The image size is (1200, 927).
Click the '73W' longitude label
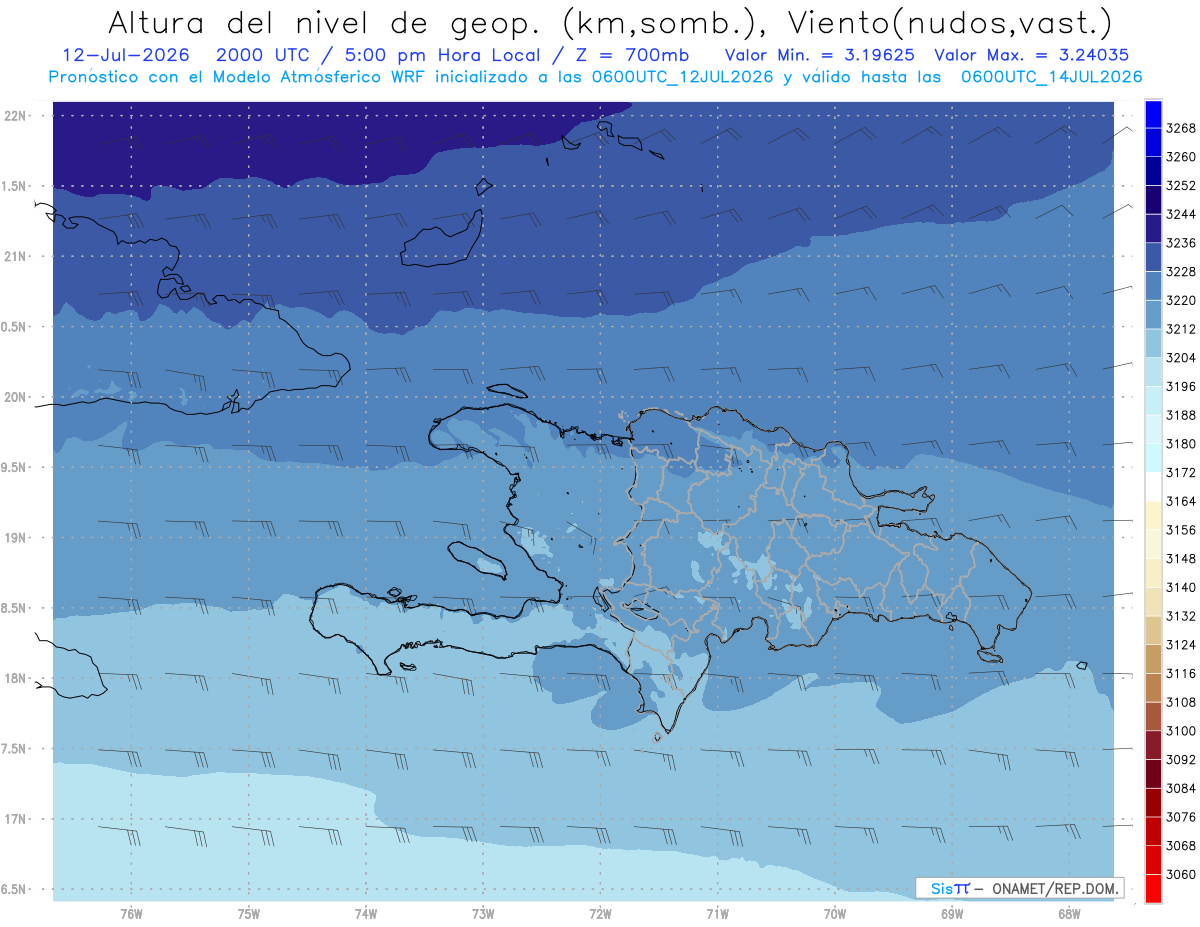[x=483, y=913]
